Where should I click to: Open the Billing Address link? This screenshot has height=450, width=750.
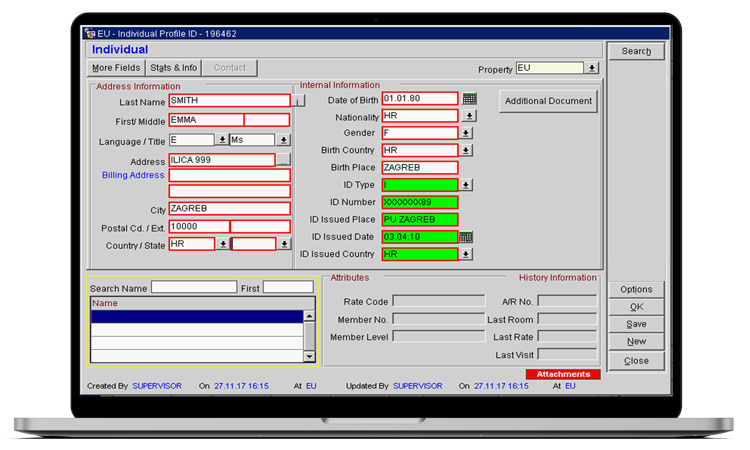pyautogui.click(x=133, y=175)
